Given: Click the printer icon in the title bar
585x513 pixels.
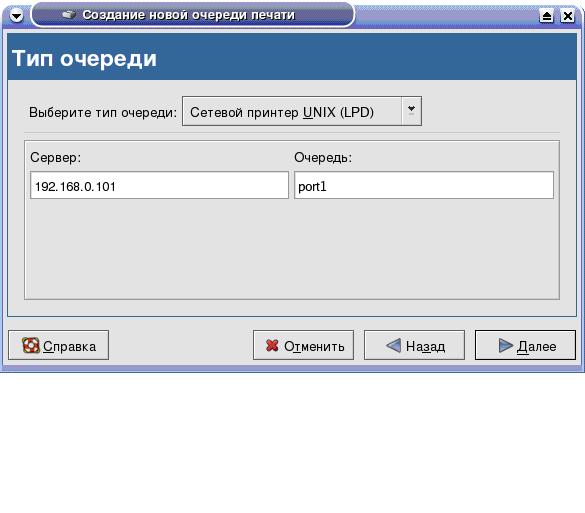Looking at the screenshot, I should click(x=69, y=15).
